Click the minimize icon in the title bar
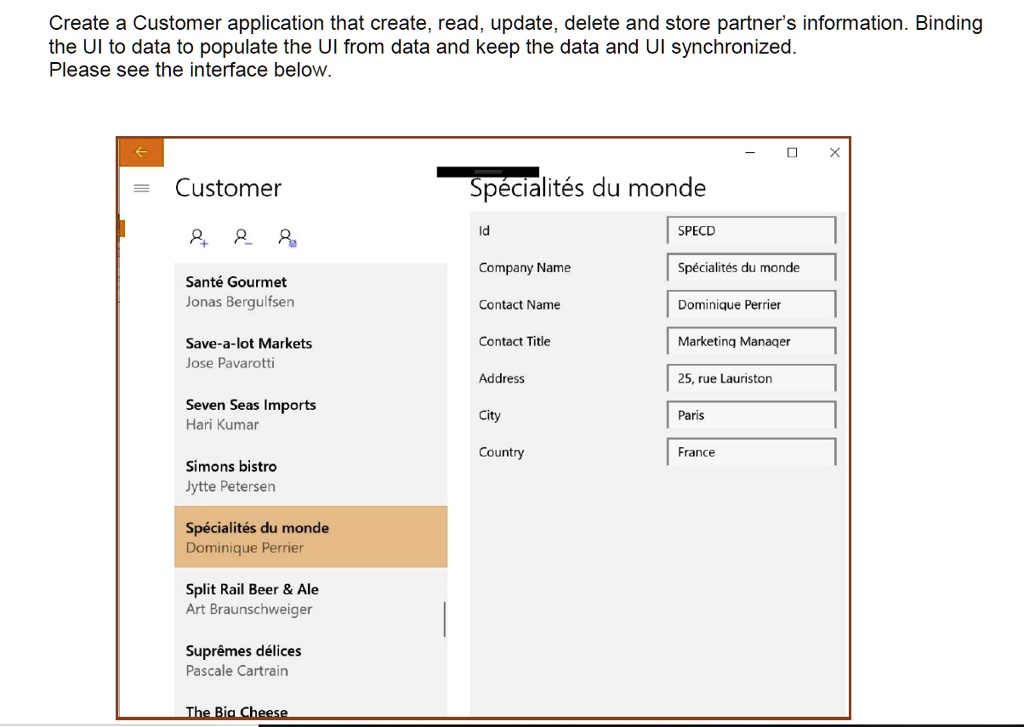 click(x=748, y=152)
